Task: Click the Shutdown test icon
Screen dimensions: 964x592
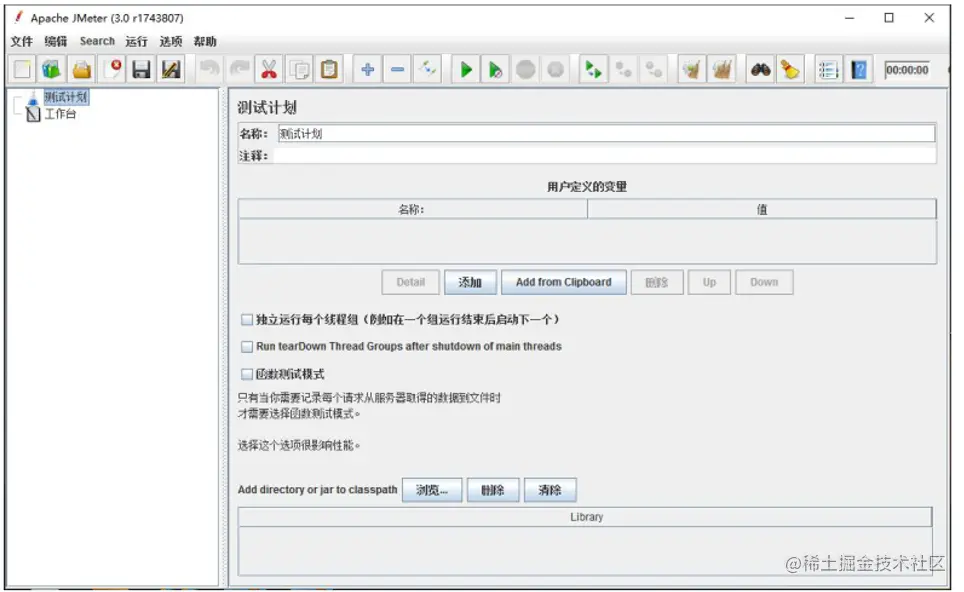Action: [556, 69]
